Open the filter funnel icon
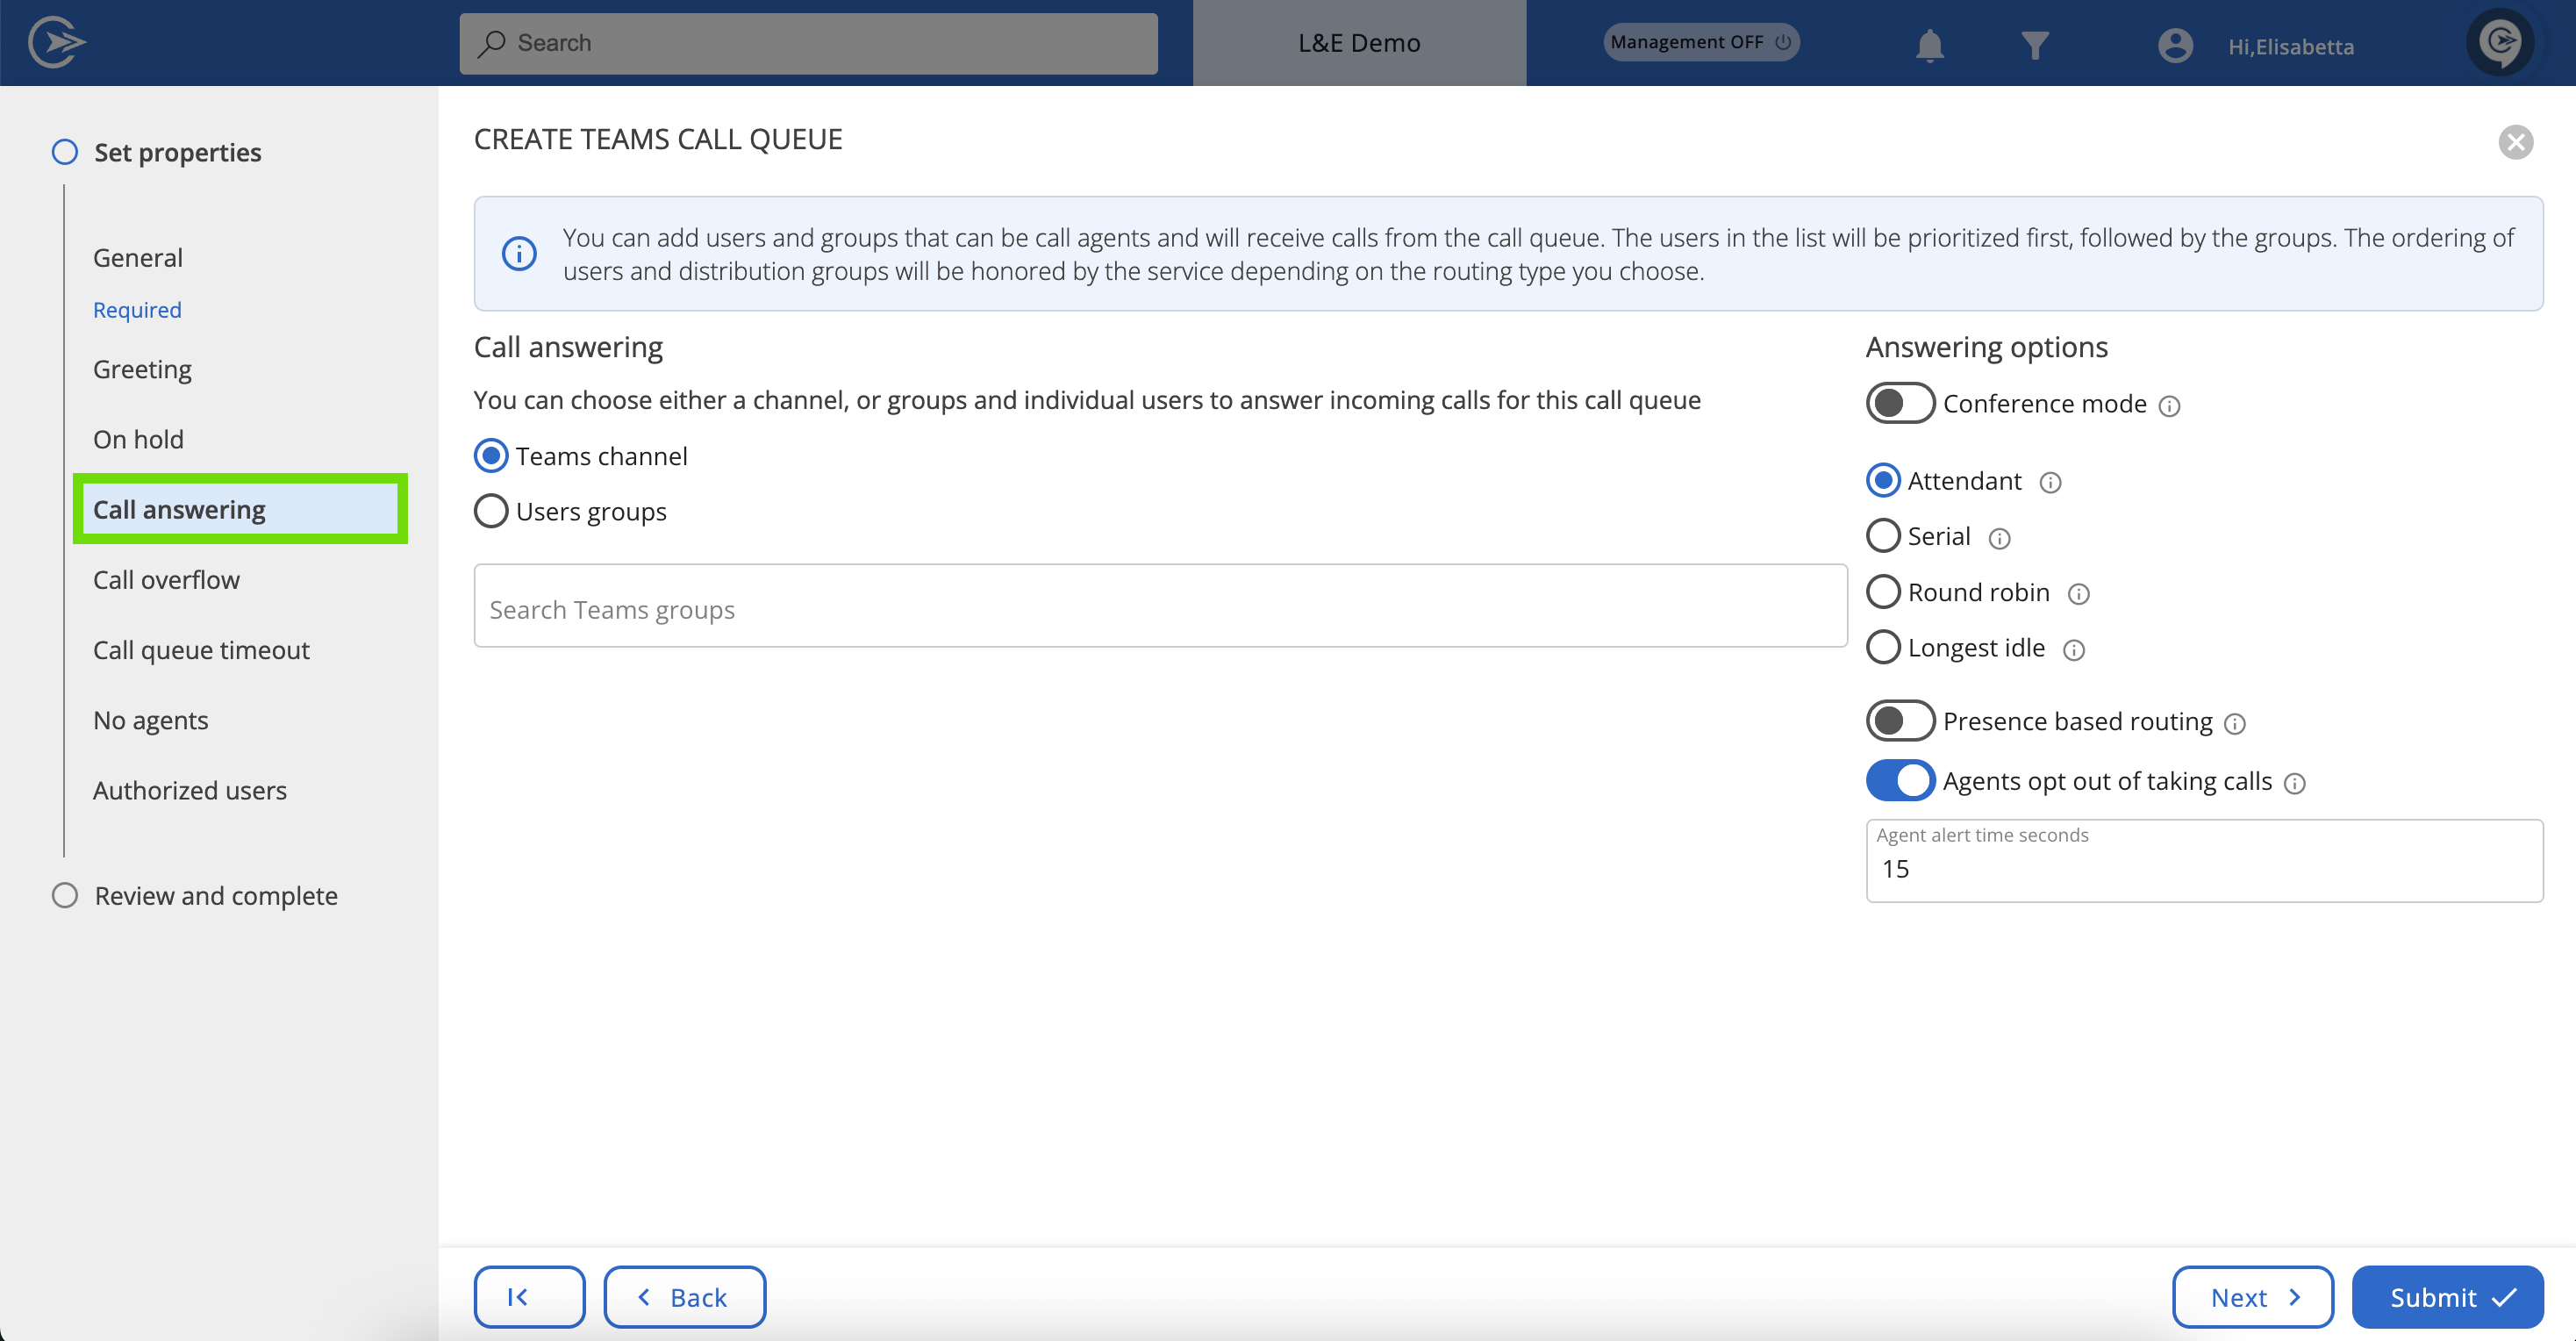Image resolution: width=2576 pixels, height=1341 pixels. (x=2034, y=45)
